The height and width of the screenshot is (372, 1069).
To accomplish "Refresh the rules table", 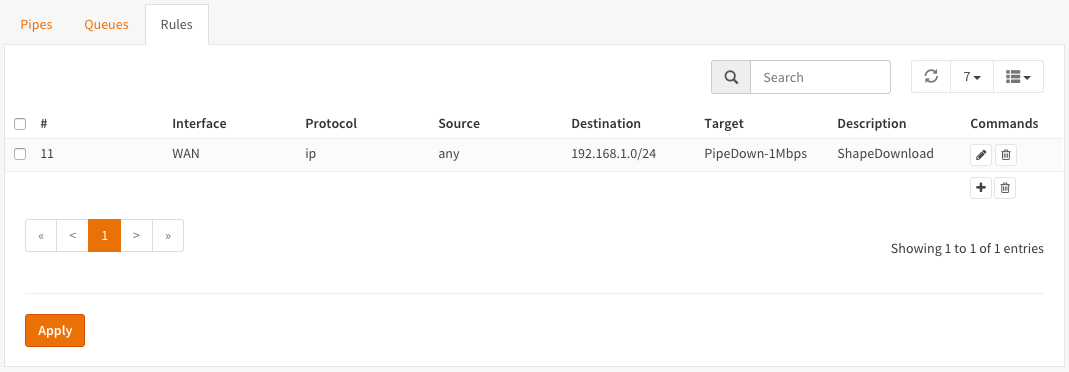I will (931, 76).
